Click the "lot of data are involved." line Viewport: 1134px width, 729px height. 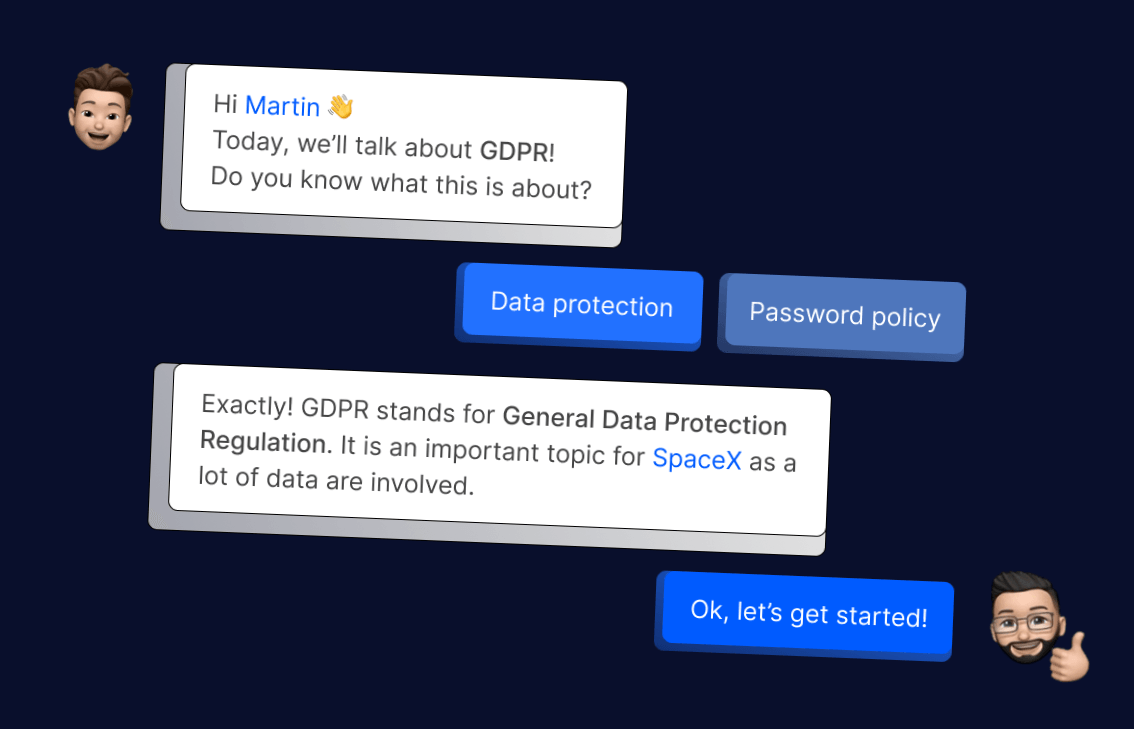tap(335, 481)
